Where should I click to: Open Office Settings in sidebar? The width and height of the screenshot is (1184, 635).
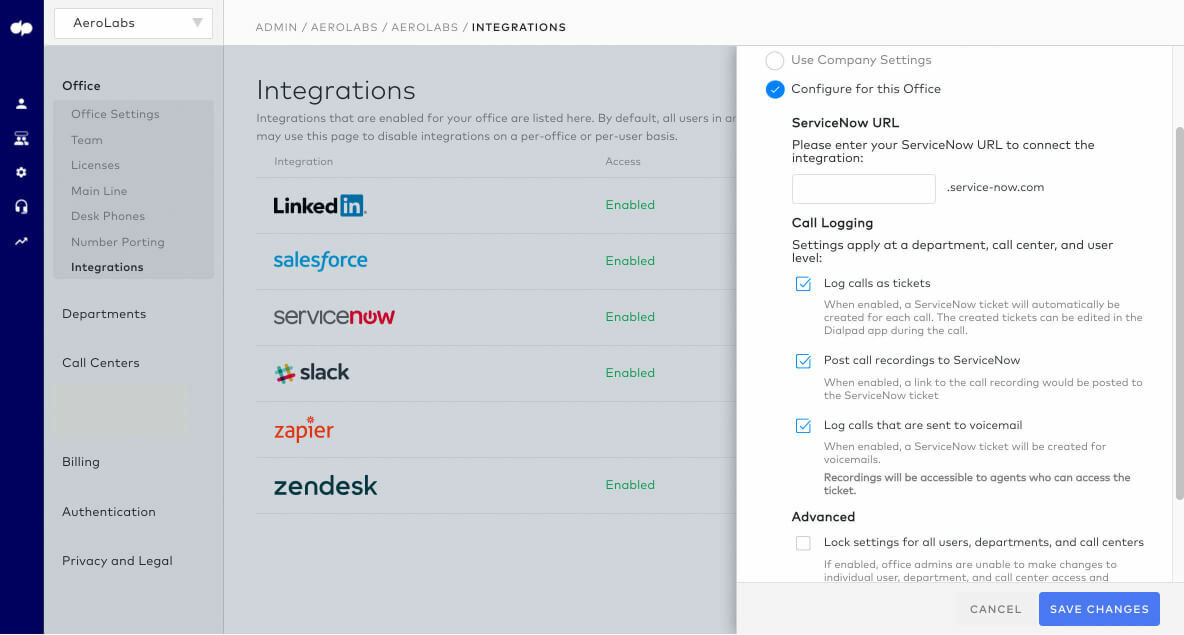(115, 114)
